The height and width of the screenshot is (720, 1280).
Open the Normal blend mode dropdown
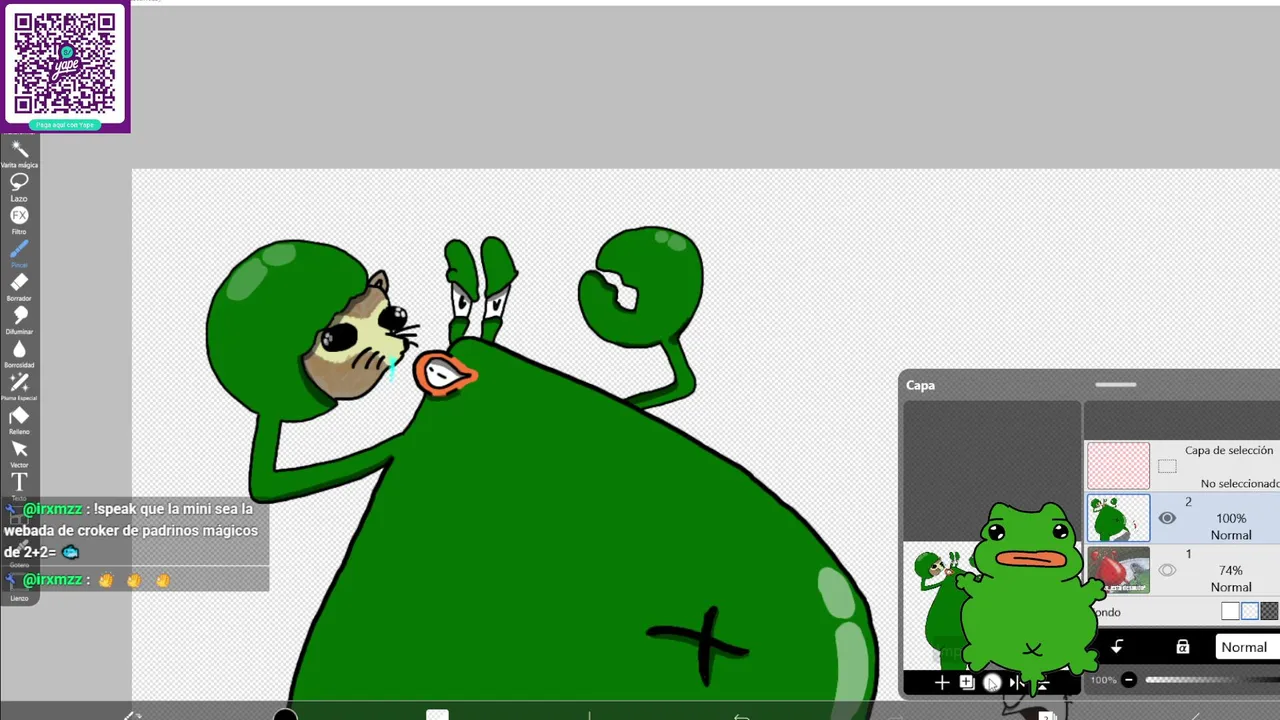click(x=1248, y=647)
